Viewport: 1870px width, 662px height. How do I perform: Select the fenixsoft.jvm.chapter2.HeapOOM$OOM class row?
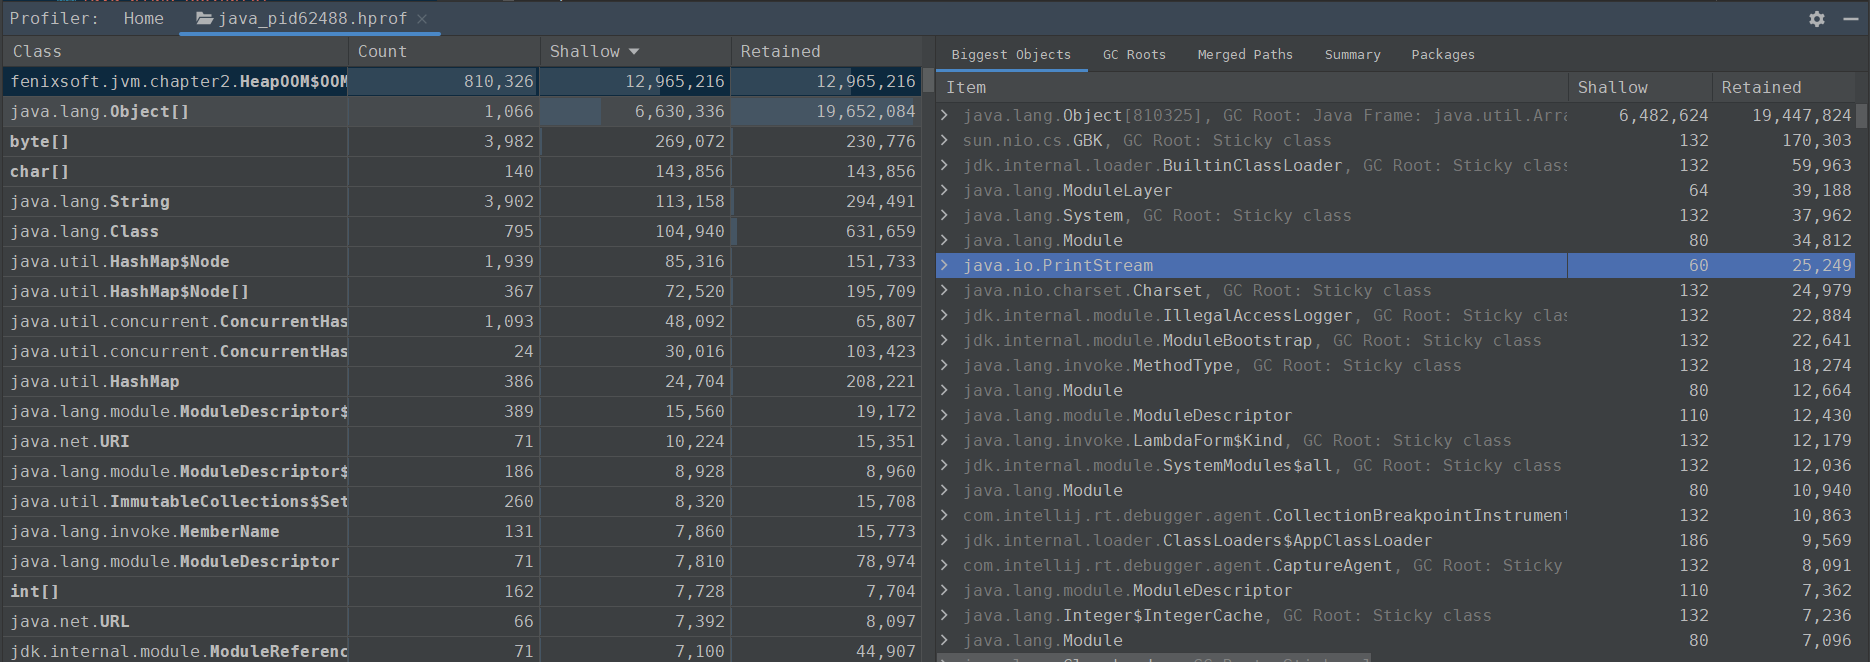point(462,82)
